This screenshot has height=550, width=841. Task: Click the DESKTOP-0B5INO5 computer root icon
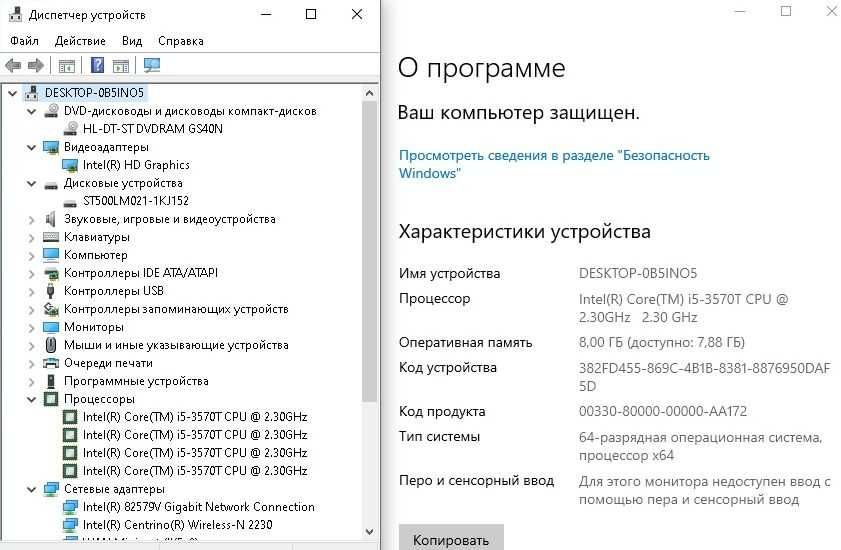click(32, 92)
